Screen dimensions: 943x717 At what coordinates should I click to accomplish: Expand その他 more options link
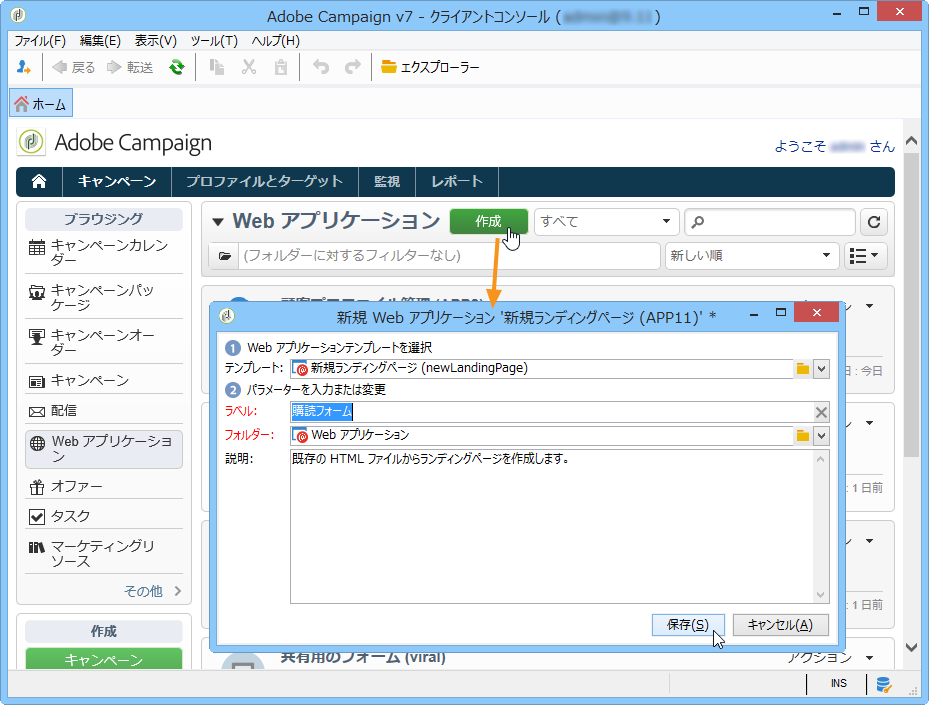tap(152, 591)
